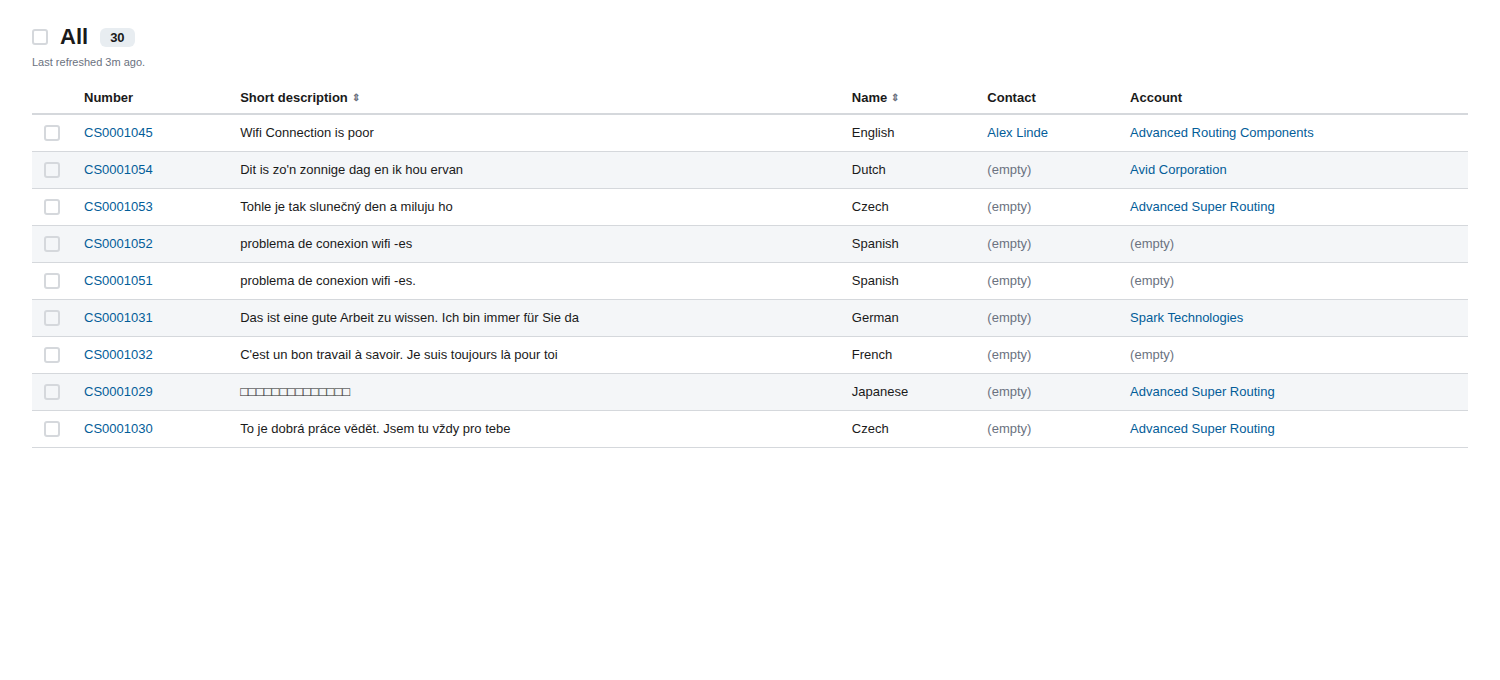1500x680 pixels.
Task: Check the box beside CS0001030
Action: point(52,429)
